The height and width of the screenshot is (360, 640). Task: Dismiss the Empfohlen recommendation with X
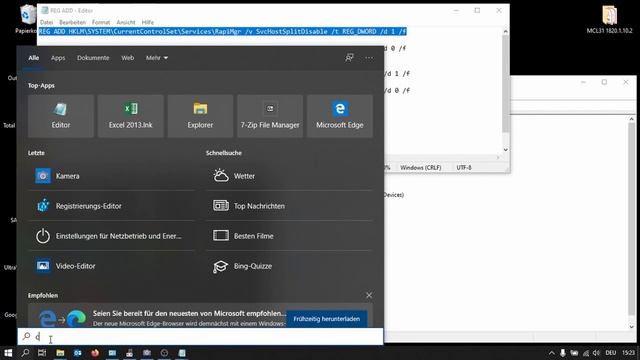pyautogui.click(x=369, y=295)
